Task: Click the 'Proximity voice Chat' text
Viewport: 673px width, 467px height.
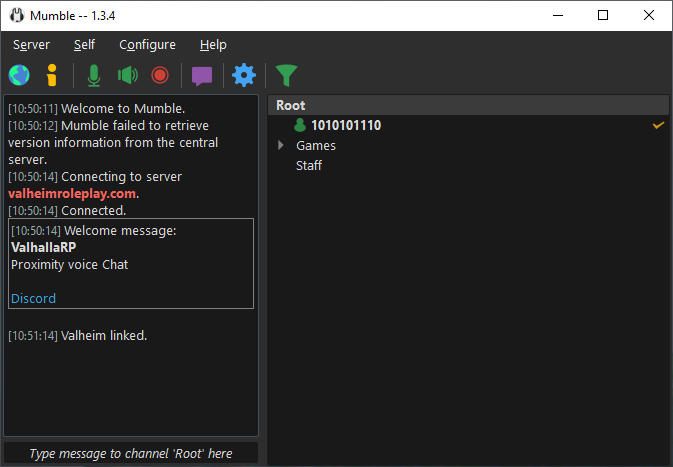Action: [x=70, y=264]
